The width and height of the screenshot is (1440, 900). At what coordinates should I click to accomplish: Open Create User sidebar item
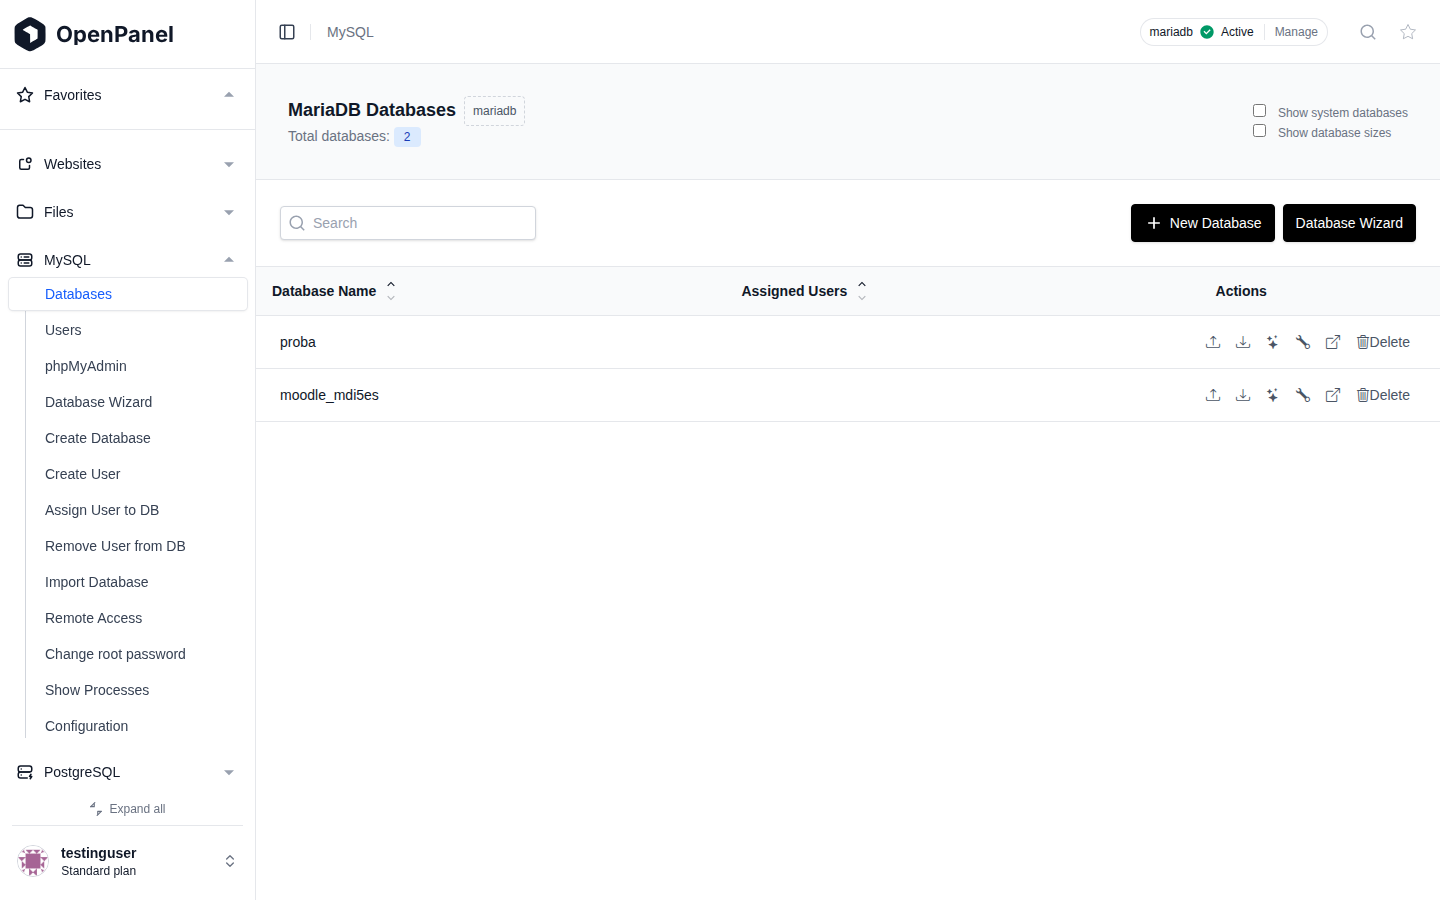83,474
